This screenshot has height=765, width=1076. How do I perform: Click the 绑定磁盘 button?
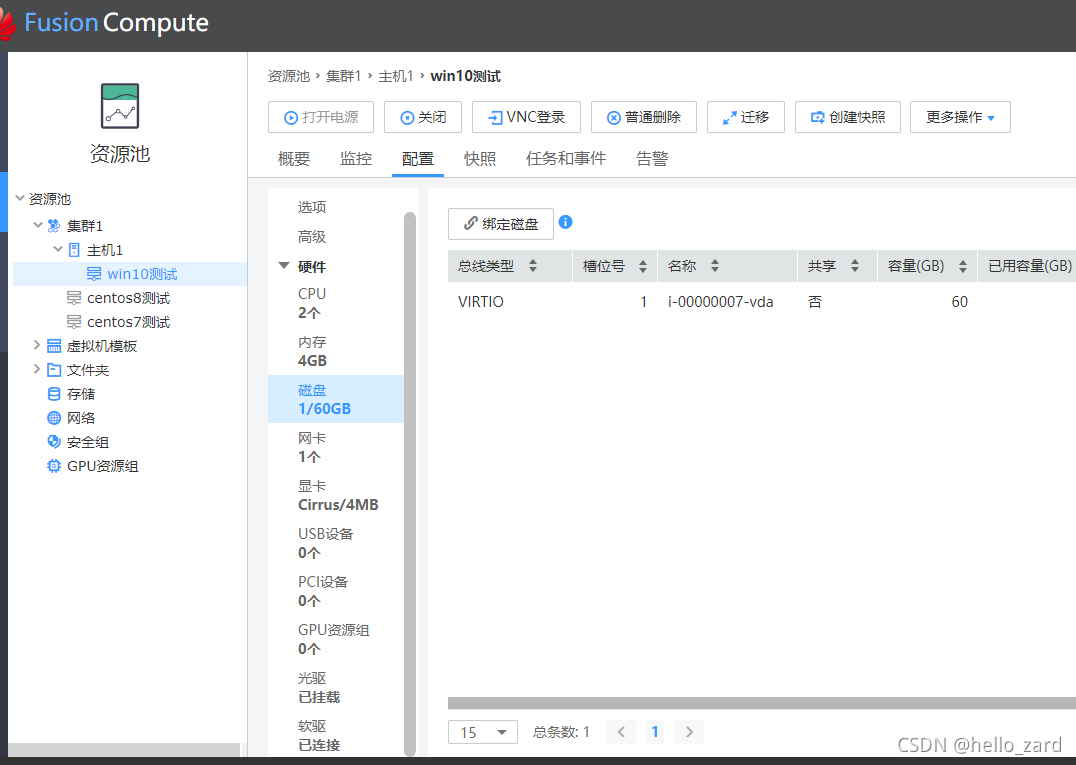501,224
